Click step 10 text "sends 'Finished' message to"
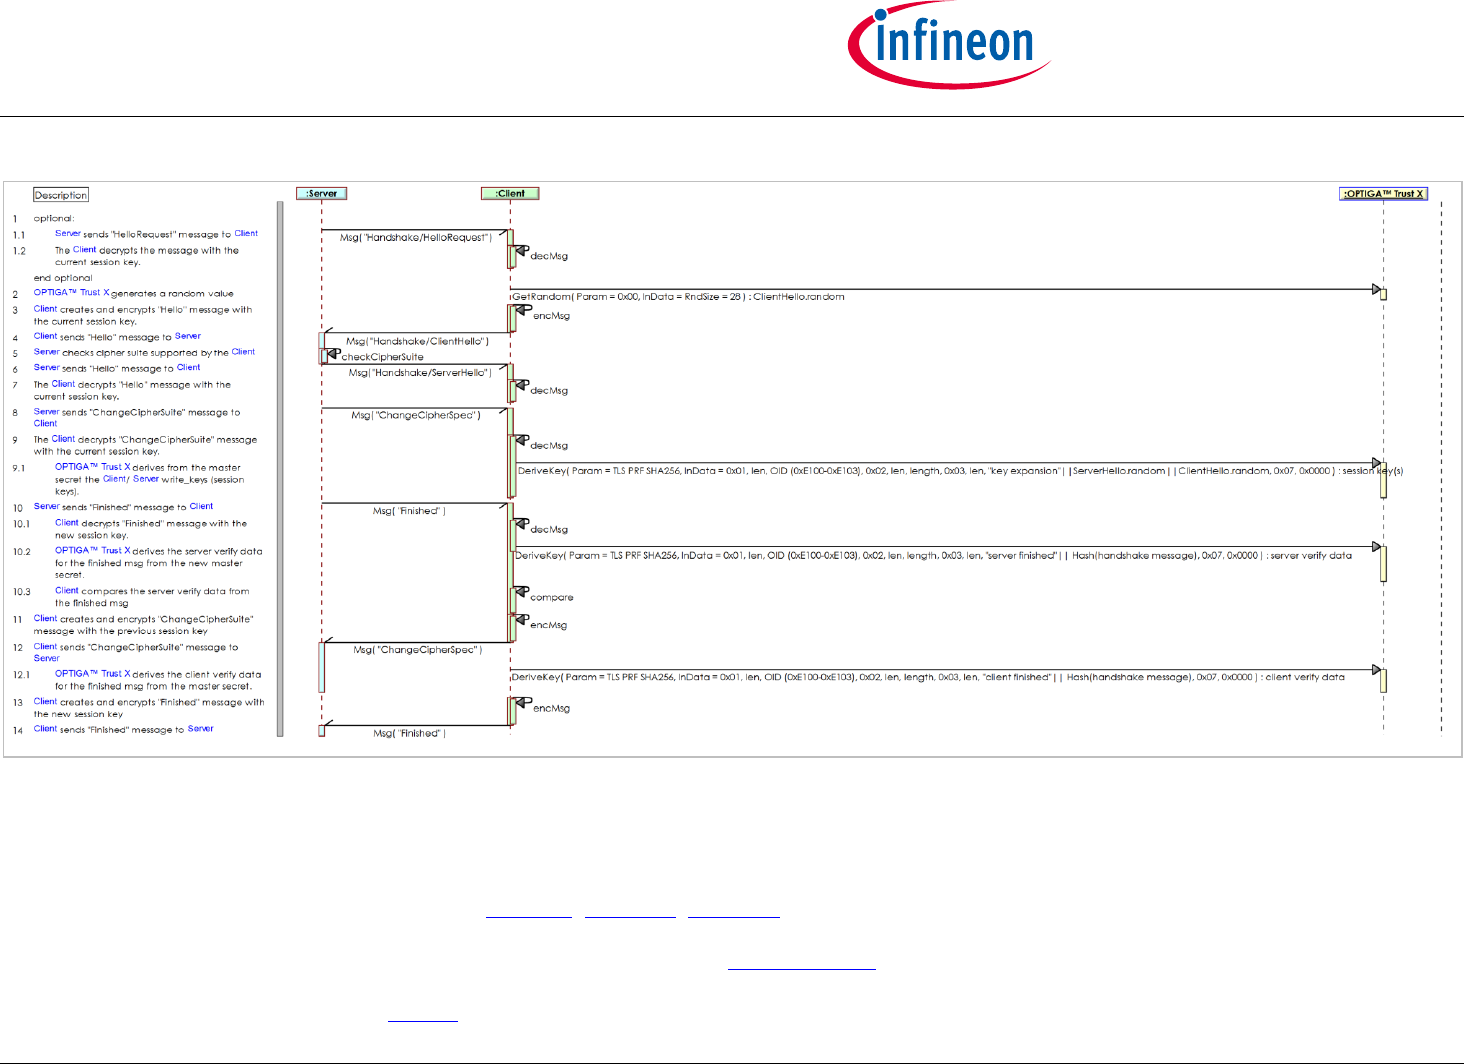 125,507
